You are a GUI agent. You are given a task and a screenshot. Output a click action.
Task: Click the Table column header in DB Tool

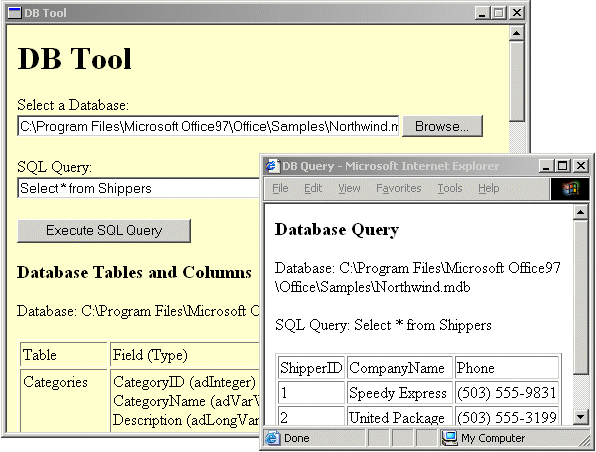pos(63,355)
